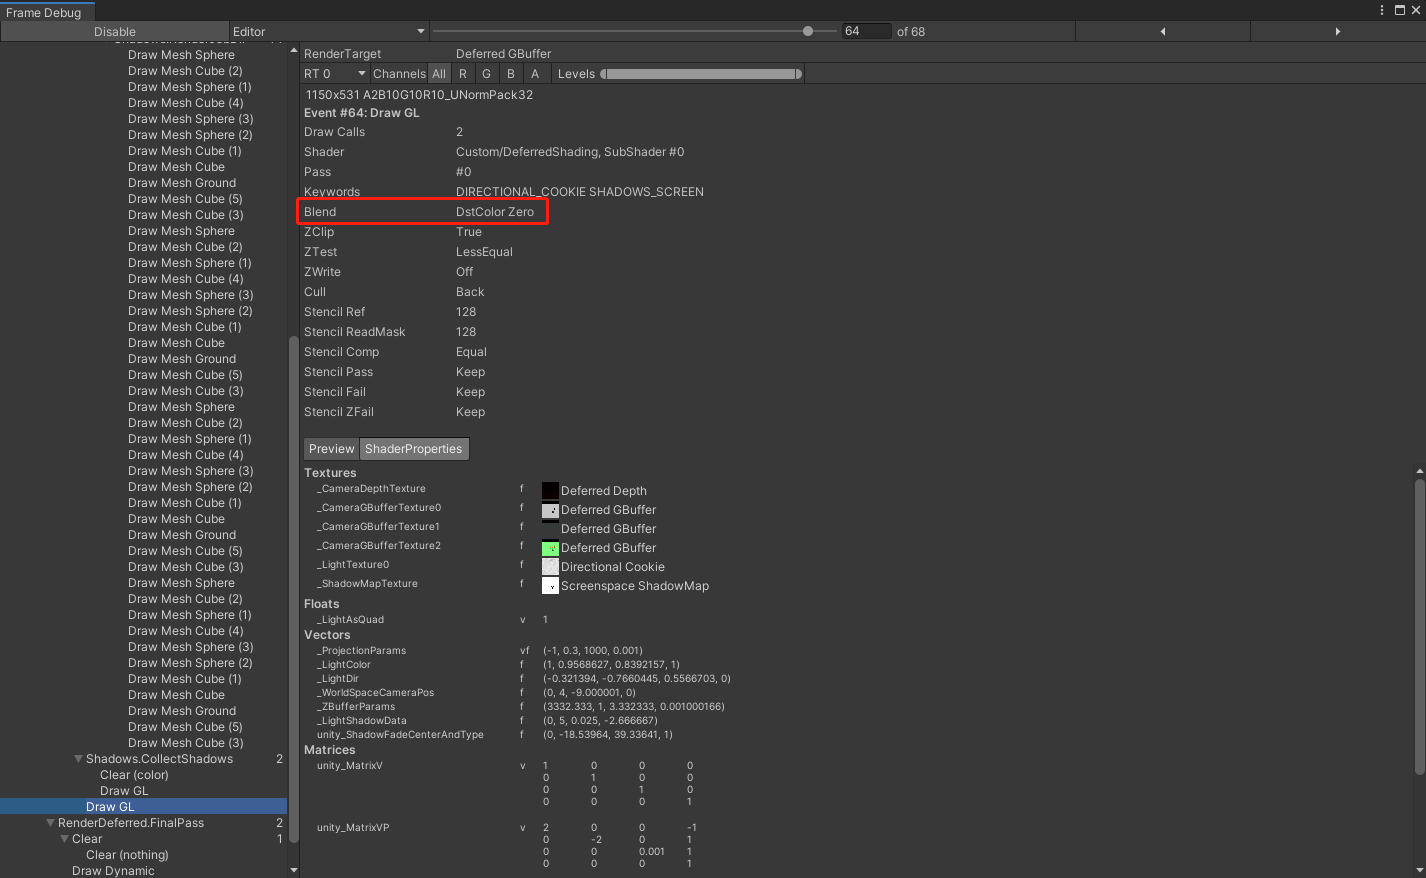The width and height of the screenshot is (1426, 878).
Task: Click the event scrubber slider handle
Action: [808, 31]
